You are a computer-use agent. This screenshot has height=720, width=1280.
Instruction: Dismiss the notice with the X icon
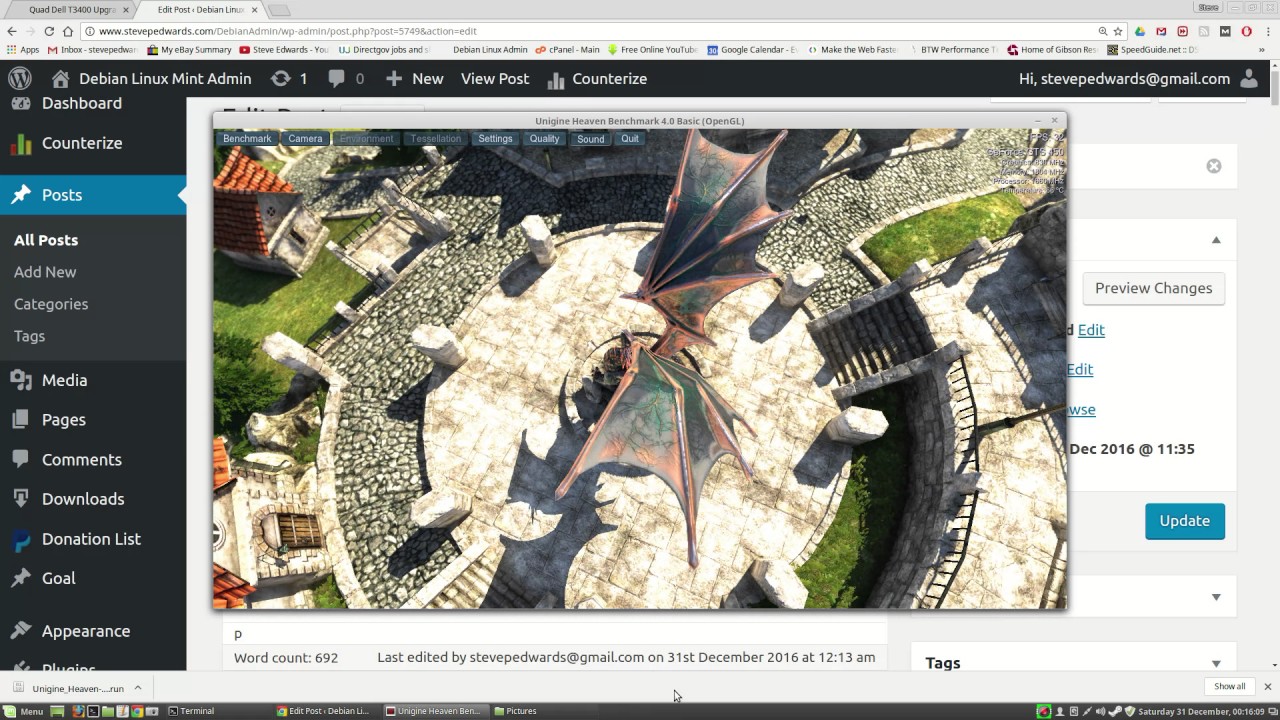(x=1214, y=166)
